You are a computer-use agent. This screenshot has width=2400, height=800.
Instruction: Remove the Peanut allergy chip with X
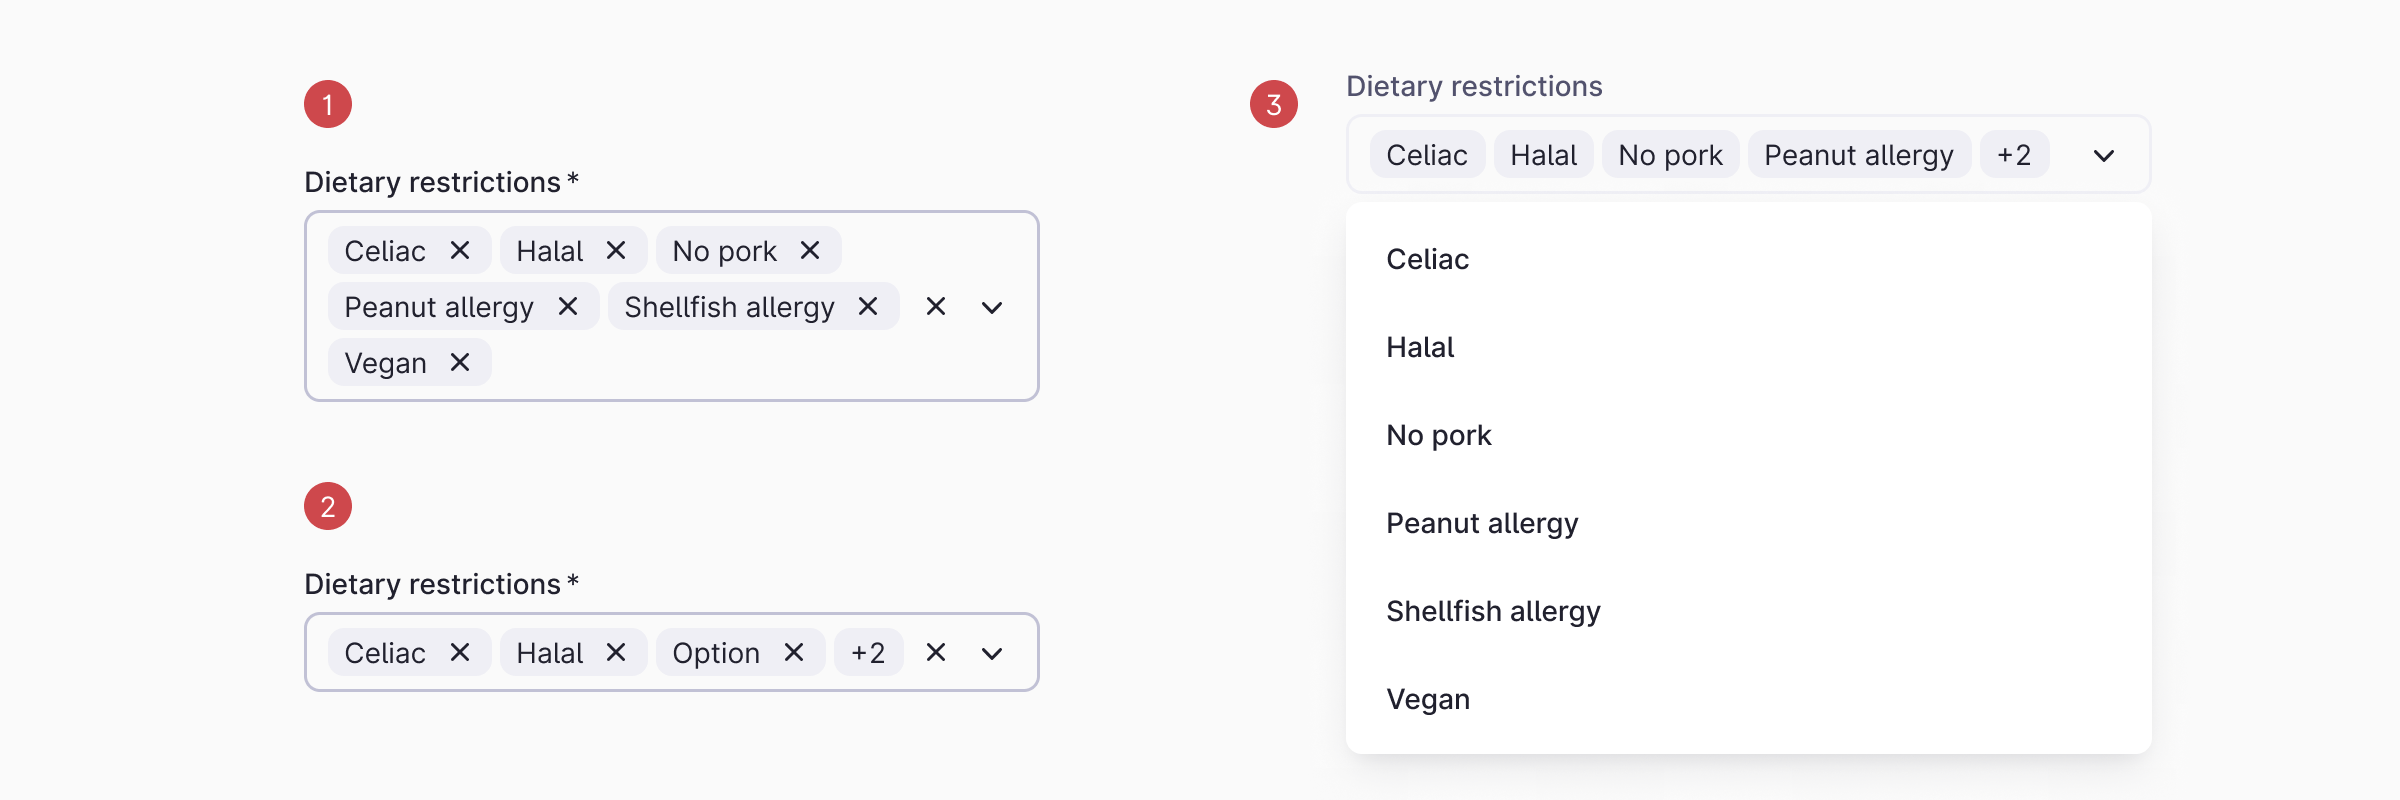[x=568, y=306]
